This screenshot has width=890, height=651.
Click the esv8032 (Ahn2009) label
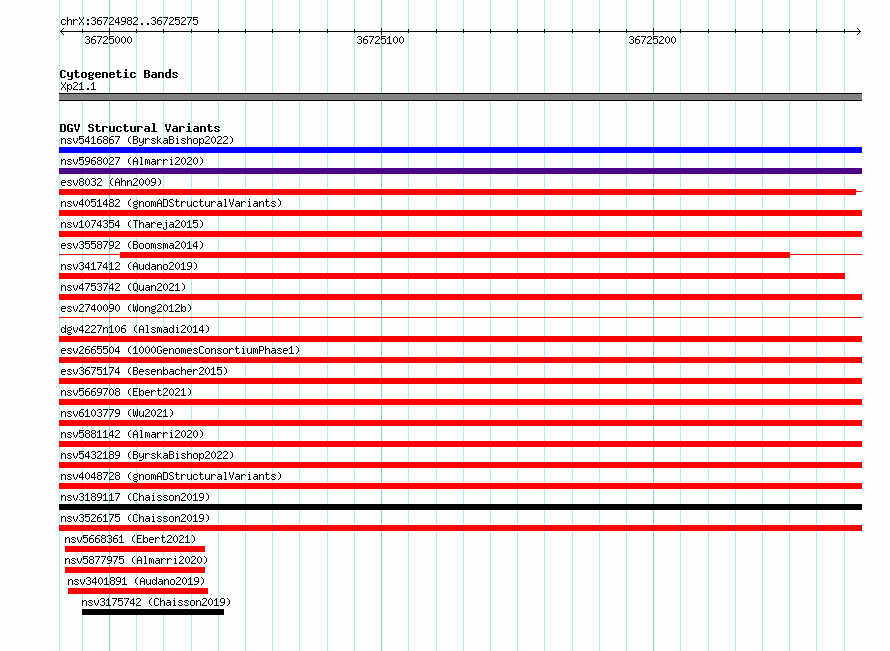coord(111,182)
